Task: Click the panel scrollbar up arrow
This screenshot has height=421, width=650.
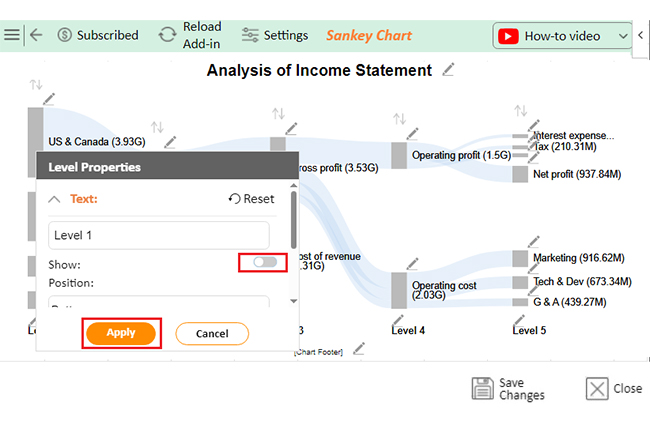Action: coord(293,185)
